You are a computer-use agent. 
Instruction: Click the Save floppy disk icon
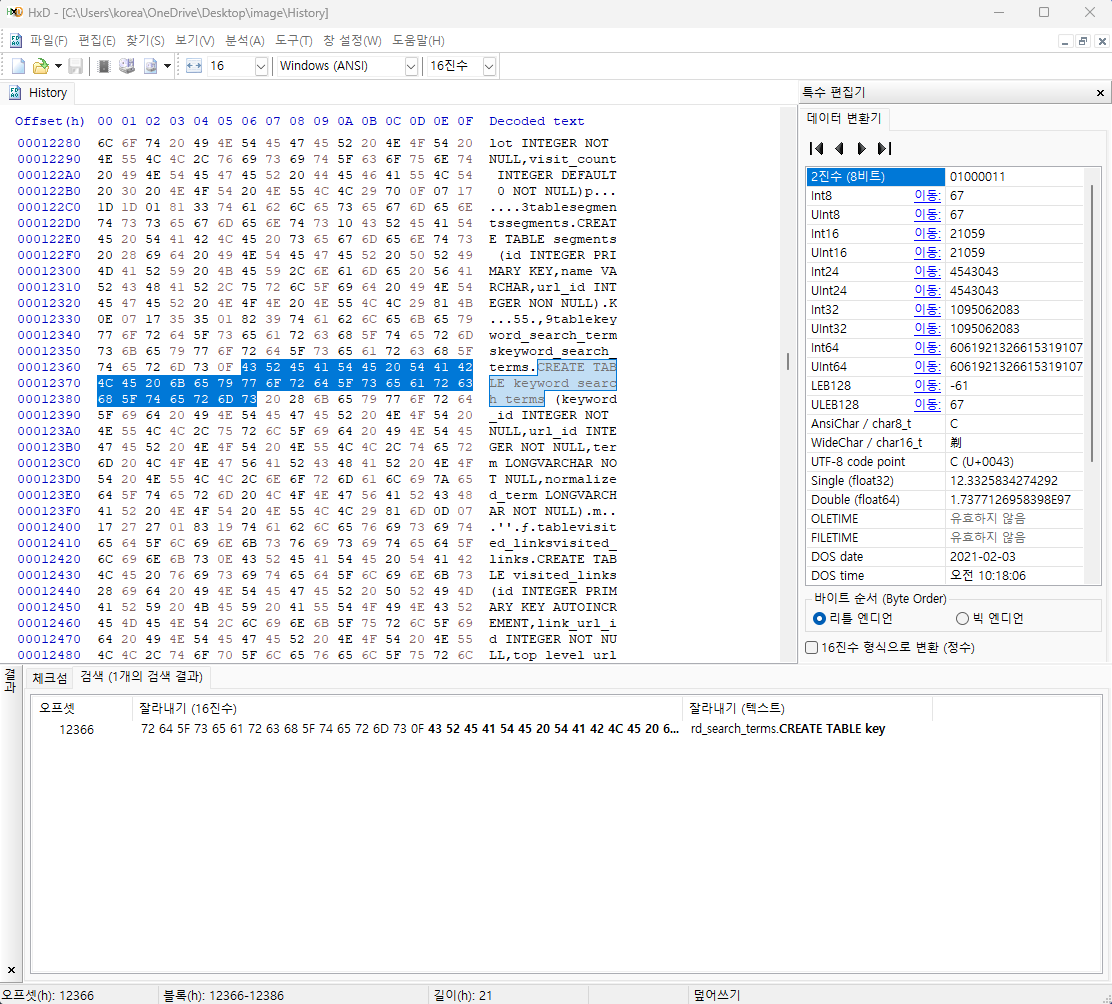pyautogui.click(x=76, y=66)
